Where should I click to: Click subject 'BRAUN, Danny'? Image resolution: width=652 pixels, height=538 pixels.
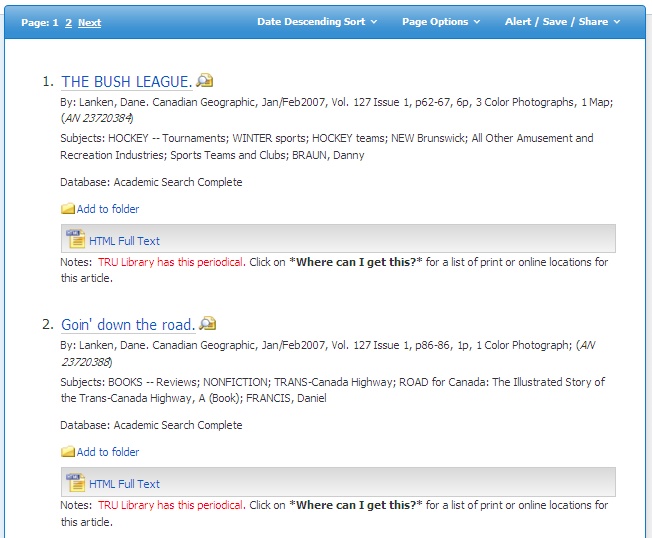tap(328, 155)
